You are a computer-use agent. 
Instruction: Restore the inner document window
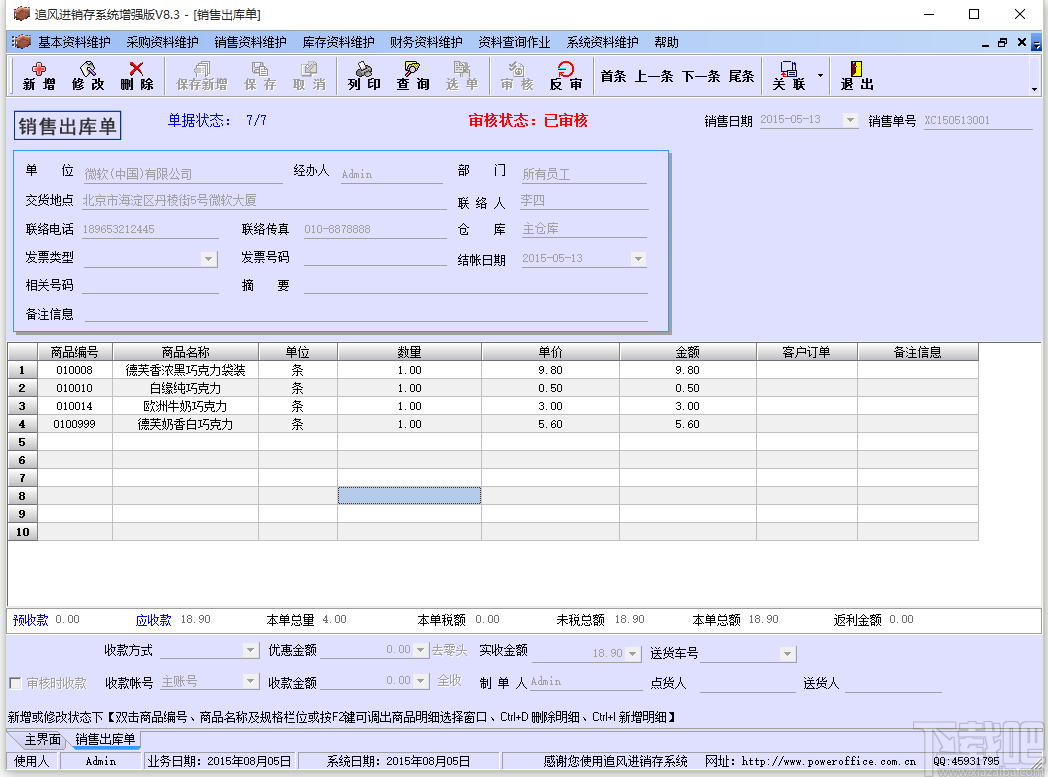pos(1002,42)
